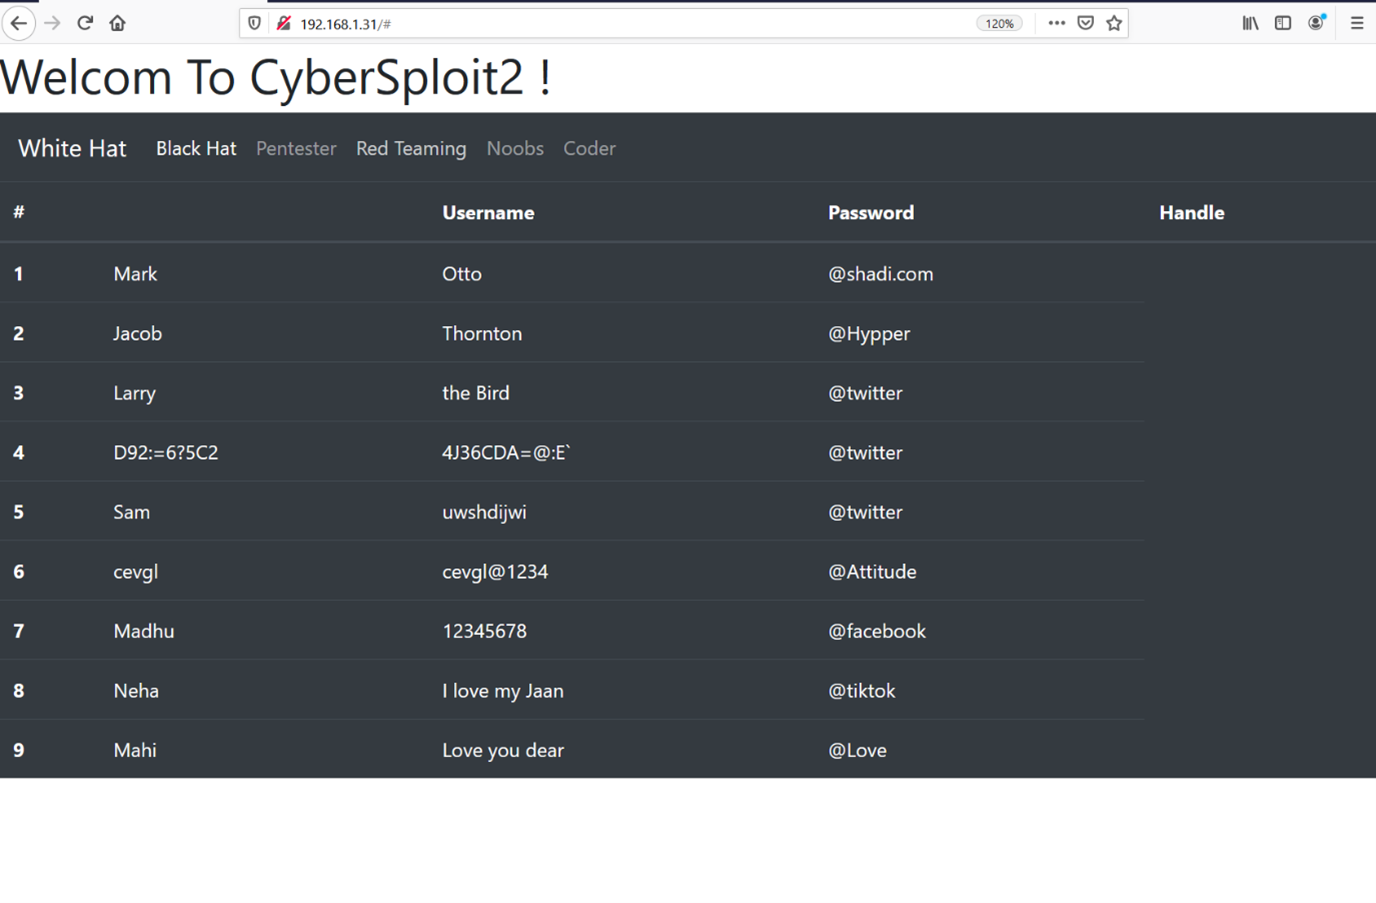Open the Firefox hamburger menu
Image resolution: width=1376 pixels, height=903 pixels.
(1357, 23)
